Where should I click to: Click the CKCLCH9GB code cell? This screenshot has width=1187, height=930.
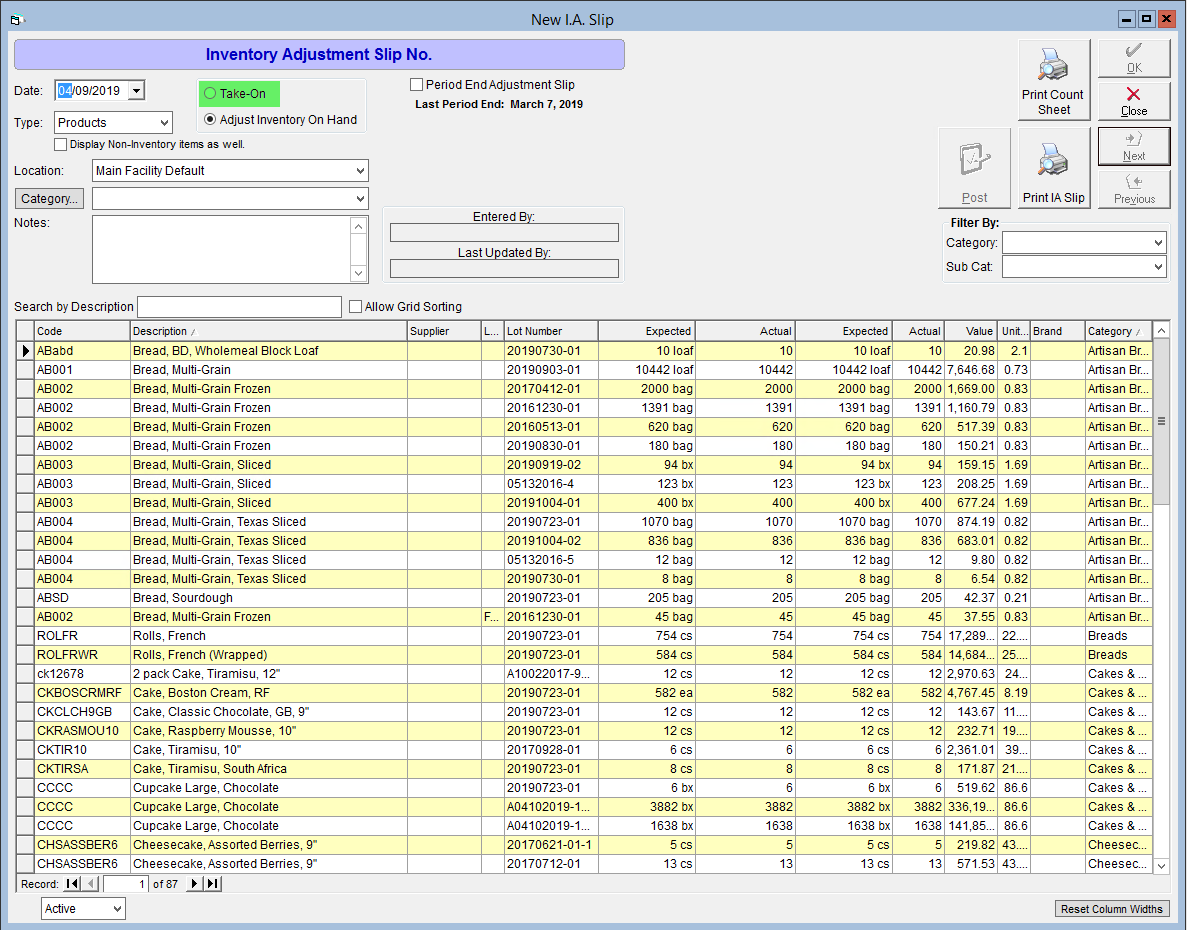tap(83, 711)
